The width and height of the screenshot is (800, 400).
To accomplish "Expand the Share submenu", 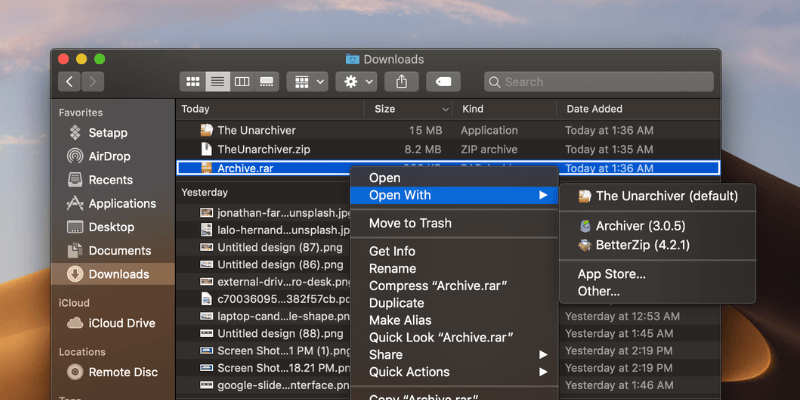I will pyautogui.click(x=454, y=355).
